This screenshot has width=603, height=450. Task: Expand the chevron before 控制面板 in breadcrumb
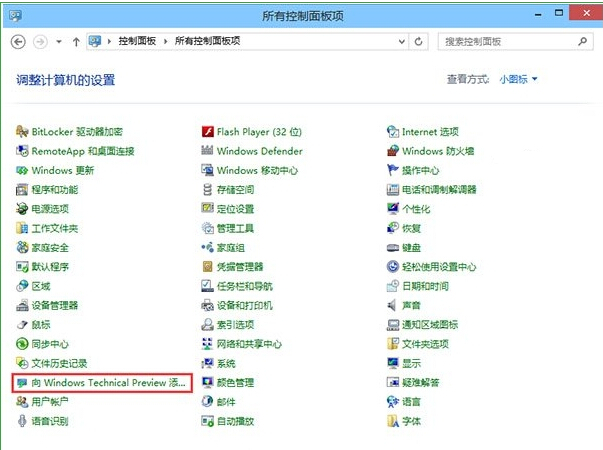pos(109,41)
